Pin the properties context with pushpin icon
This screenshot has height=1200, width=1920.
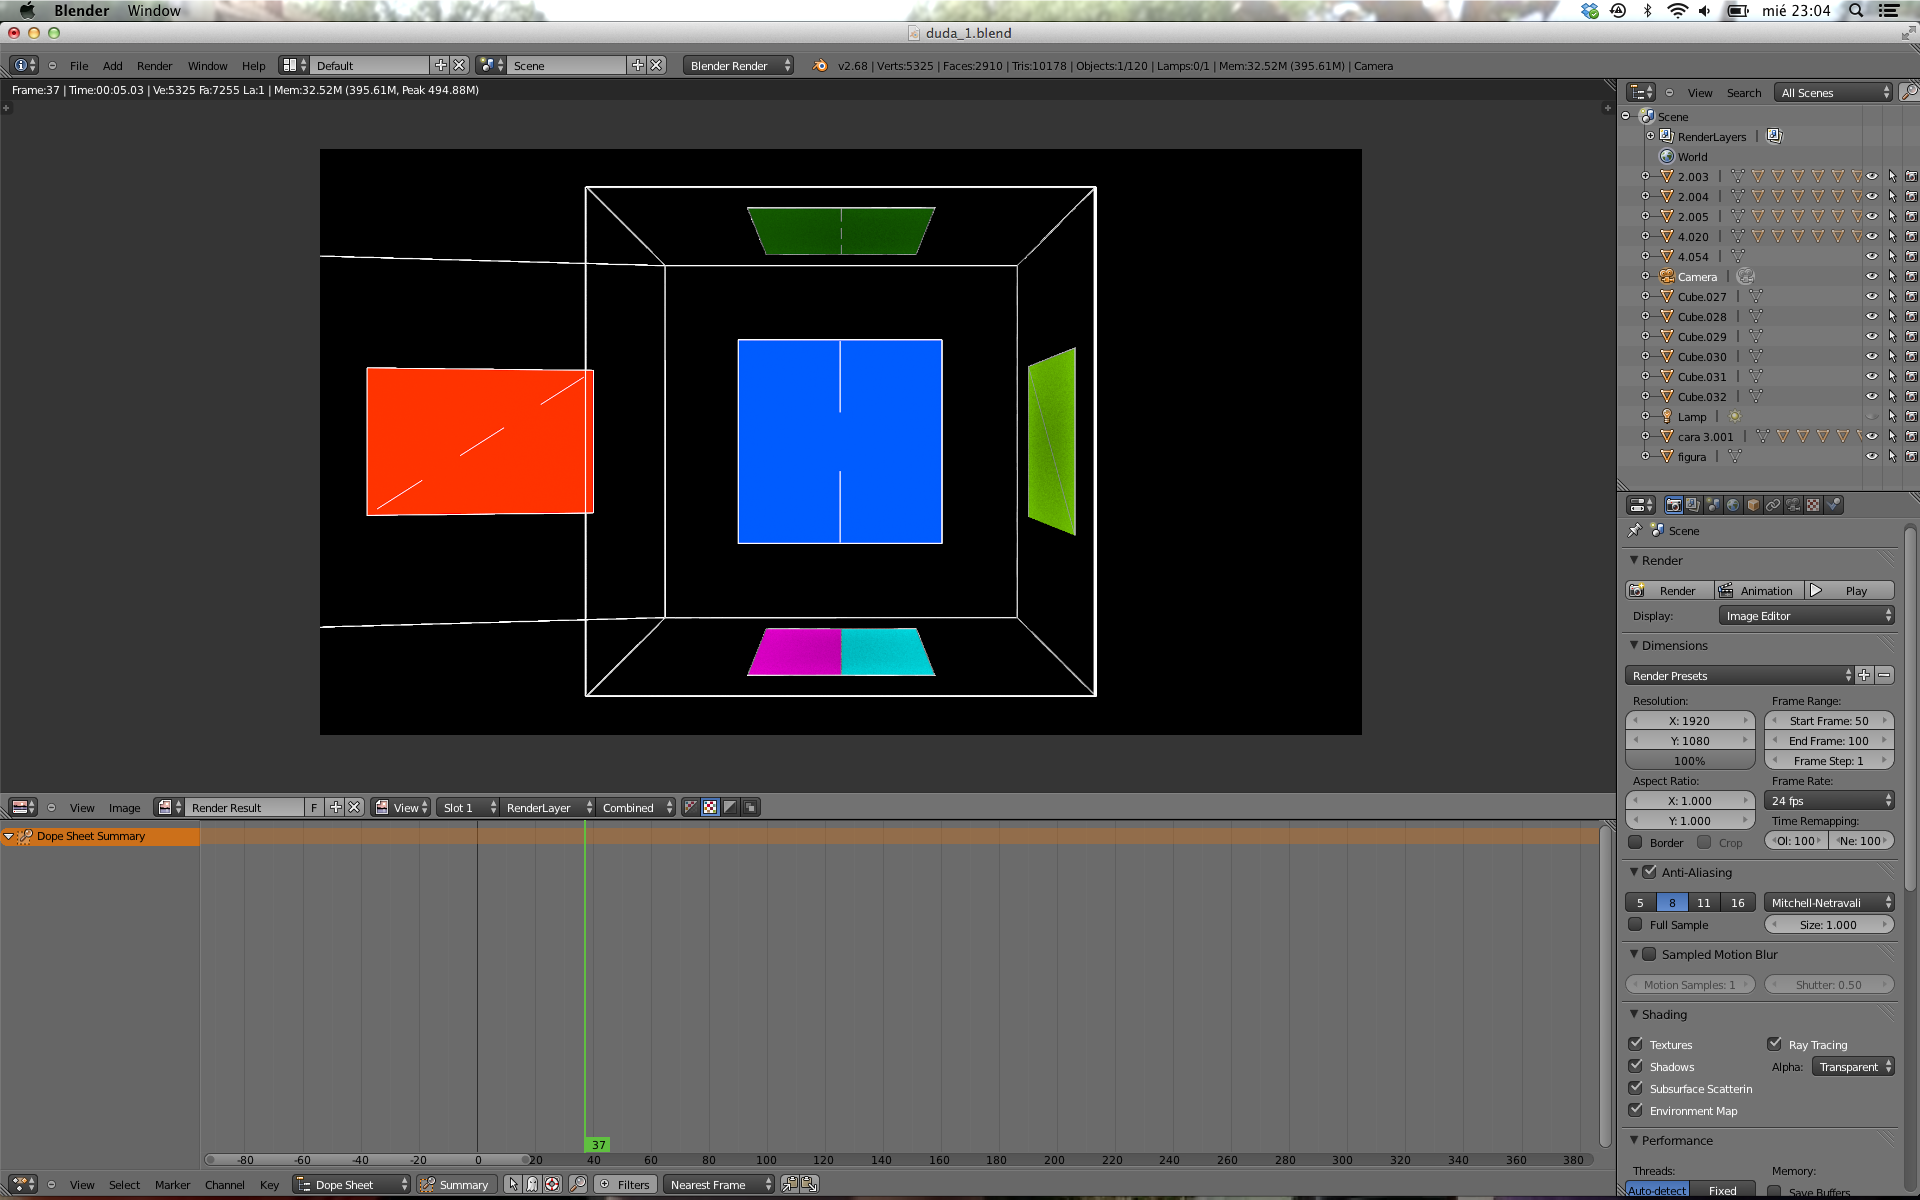point(1635,530)
